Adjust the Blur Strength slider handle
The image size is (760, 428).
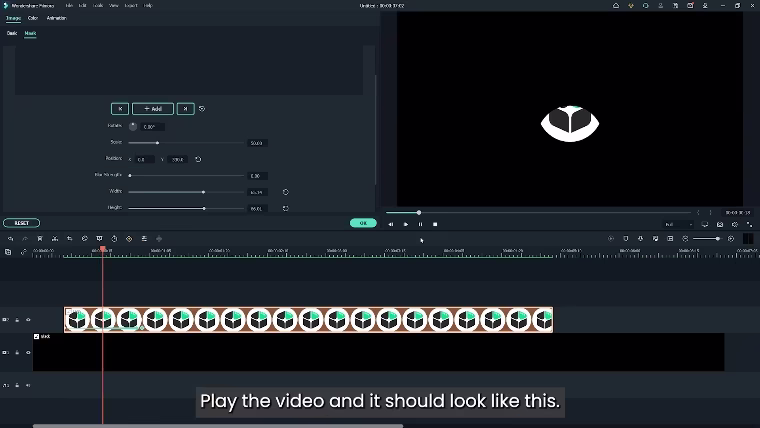(x=130, y=175)
